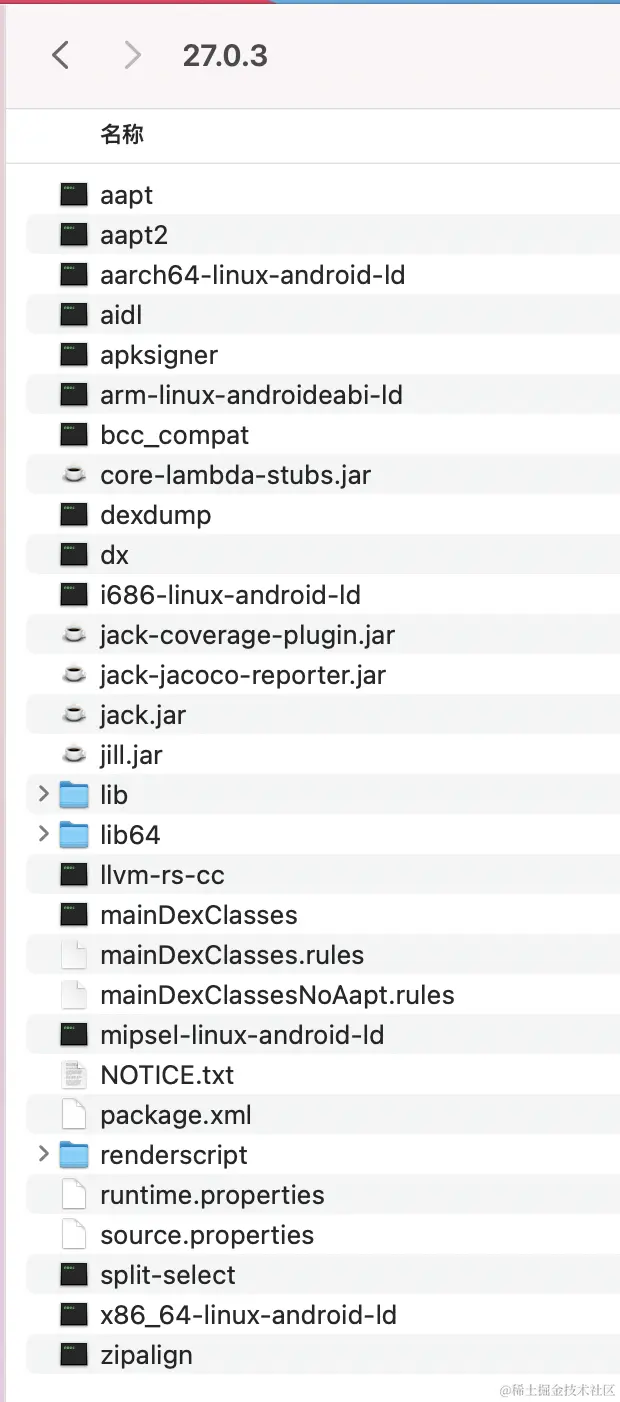
Task: Select the aarch64-linux-android-ld file name
Action: coord(253,275)
